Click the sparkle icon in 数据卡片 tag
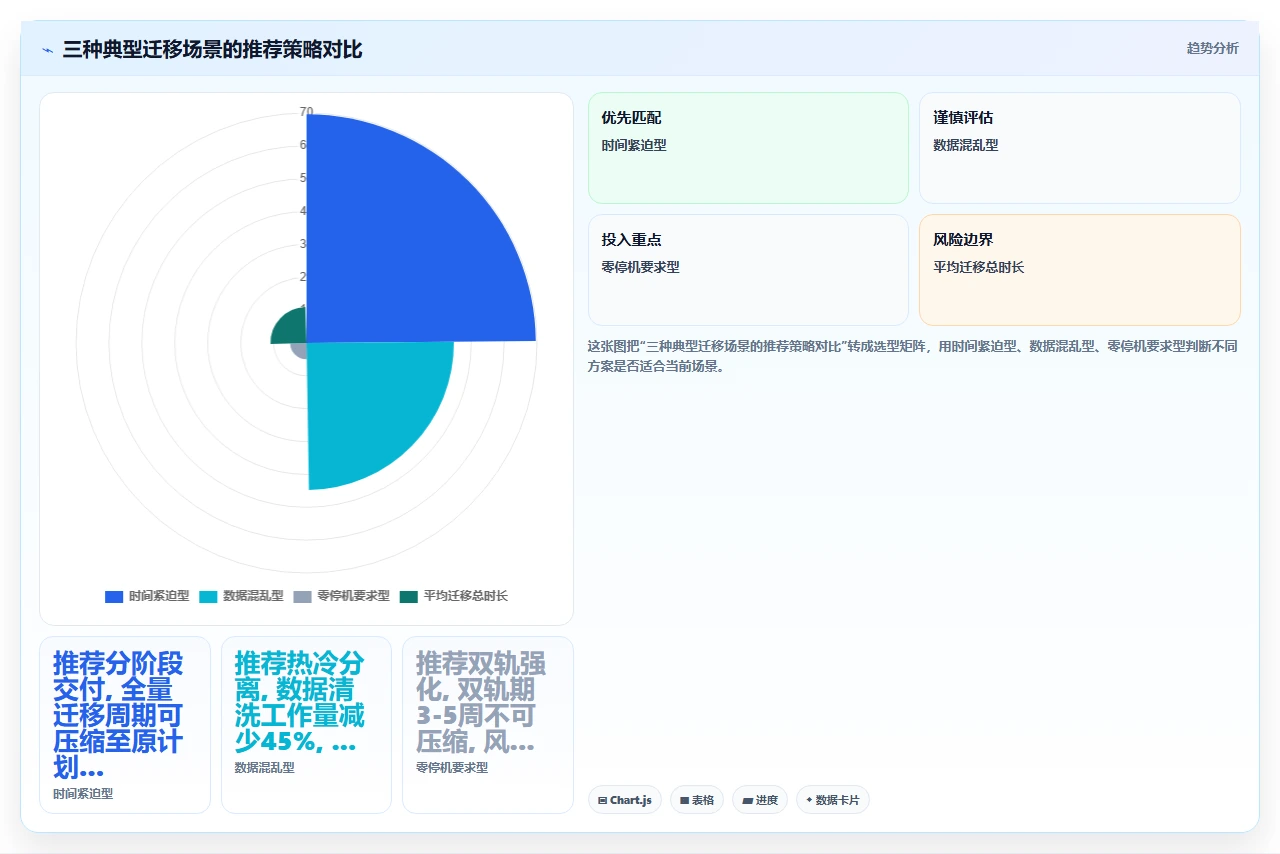Screen dimensions: 1280x854 (809, 800)
